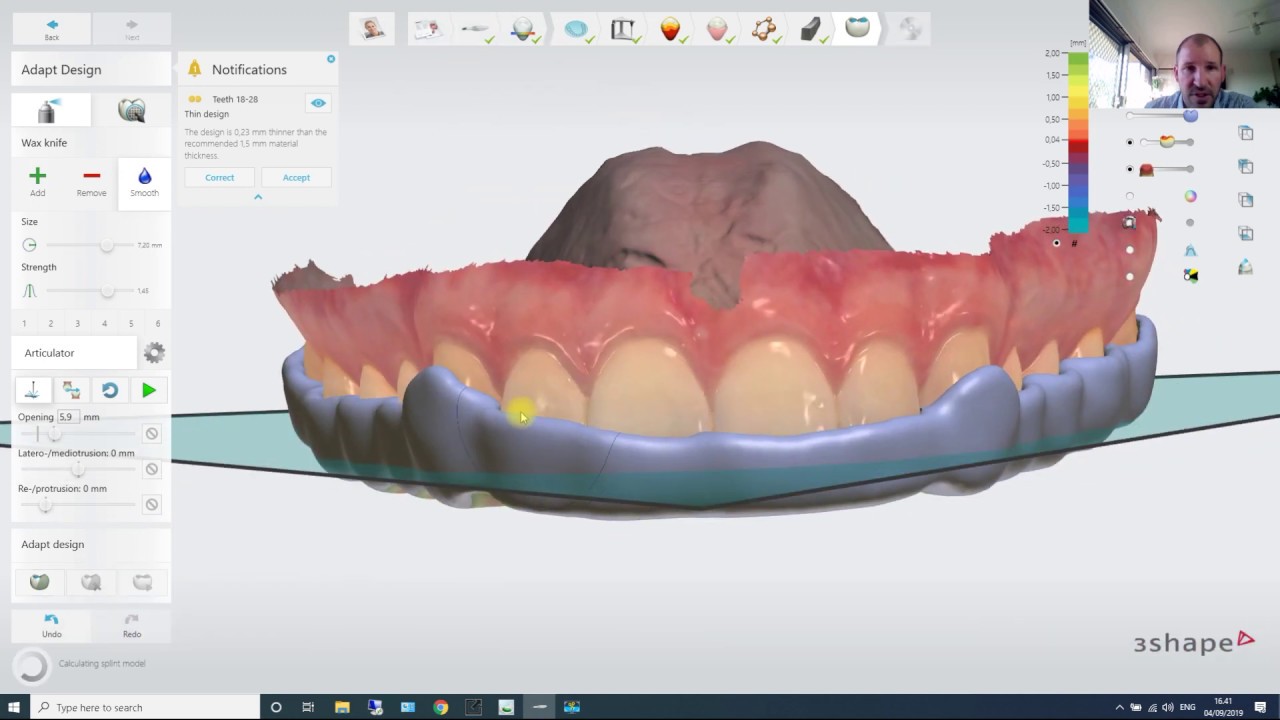
Task: Select wax knife preset 3
Action: pos(77,324)
